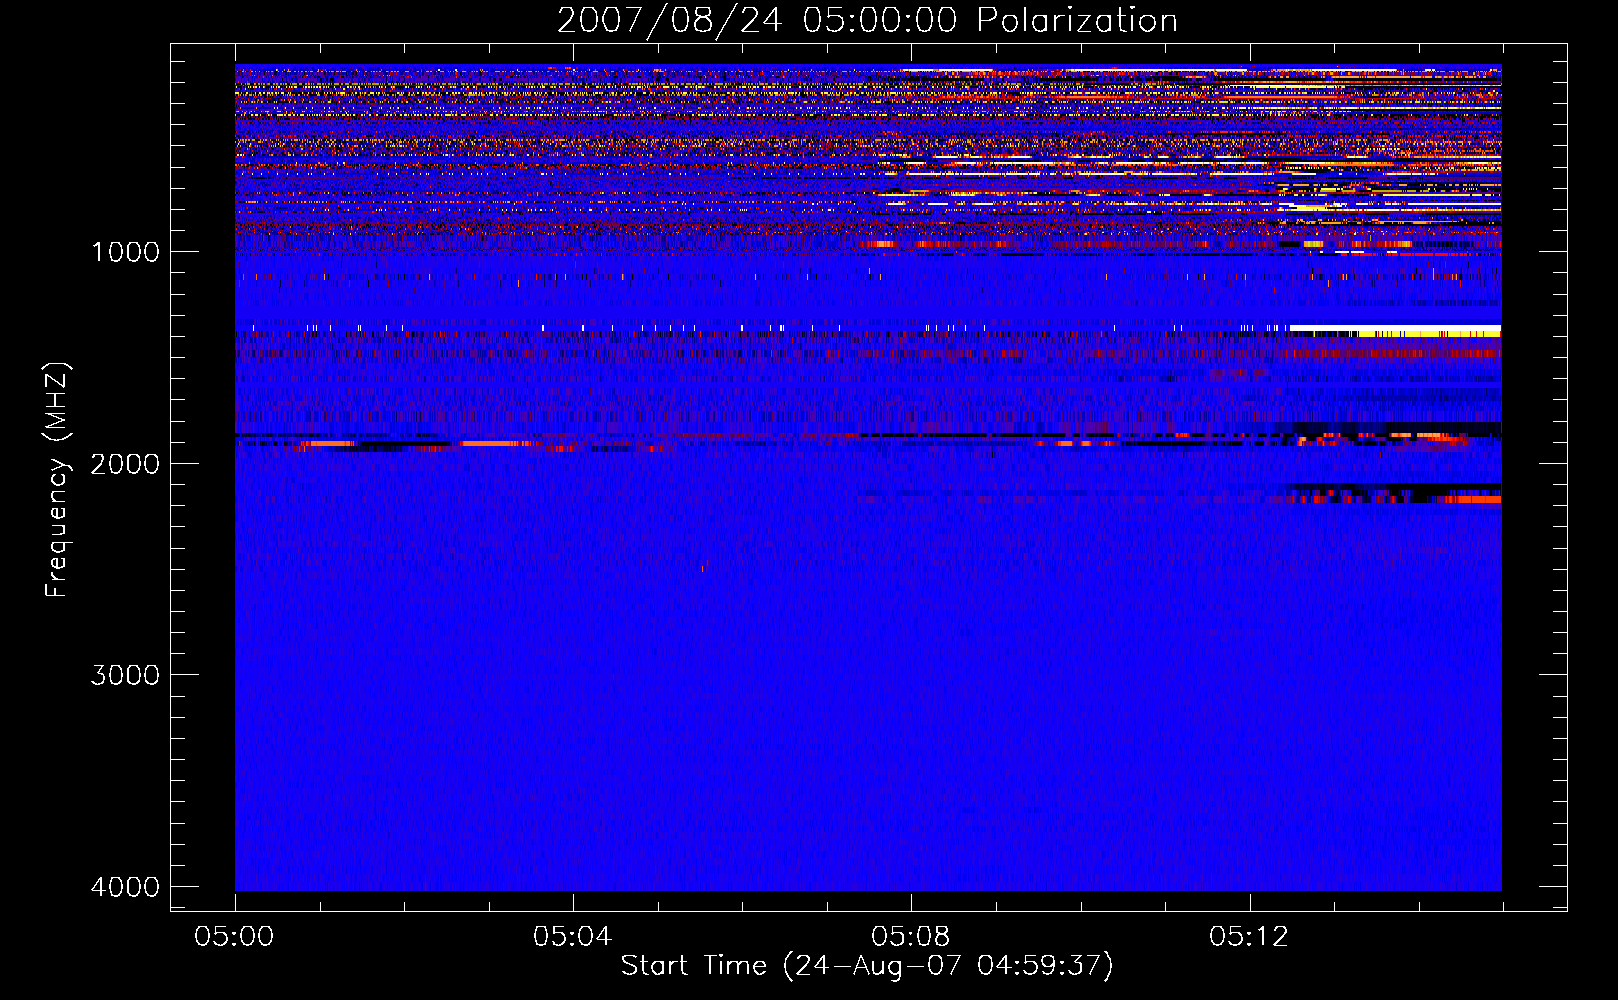The width and height of the screenshot is (1618, 1000).
Task: Click the '3000' frequency tick label
Action: [x=125, y=675]
